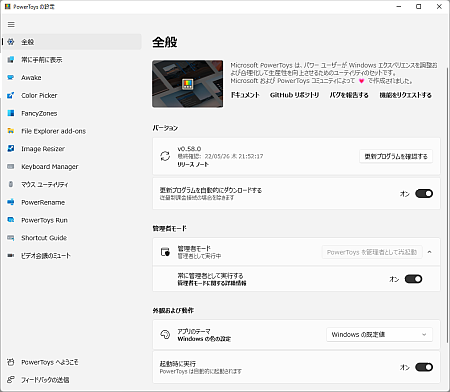This screenshot has width=450, height=392.
Task: Open FancyZones settings label
Action: (39, 113)
